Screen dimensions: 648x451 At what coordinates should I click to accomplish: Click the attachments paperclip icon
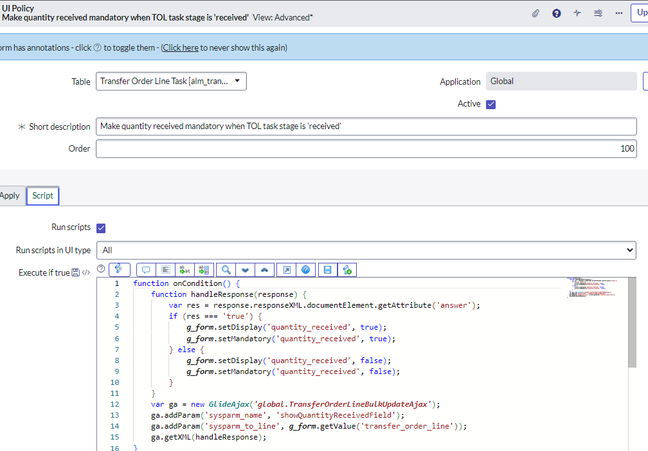[x=536, y=14]
